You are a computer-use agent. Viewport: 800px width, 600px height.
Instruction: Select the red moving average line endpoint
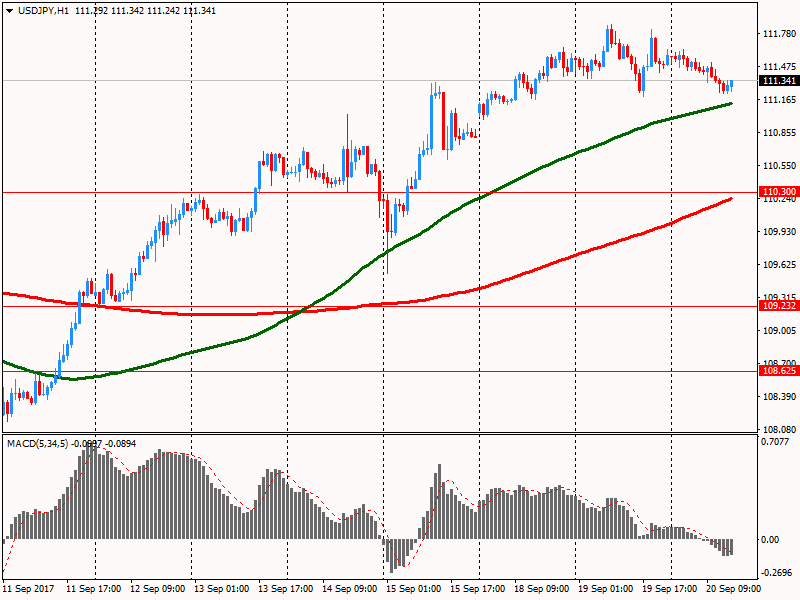[x=731, y=198]
